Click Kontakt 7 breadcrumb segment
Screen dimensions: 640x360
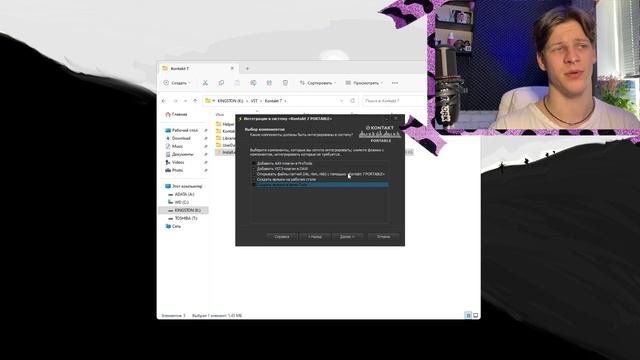coord(273,101)
